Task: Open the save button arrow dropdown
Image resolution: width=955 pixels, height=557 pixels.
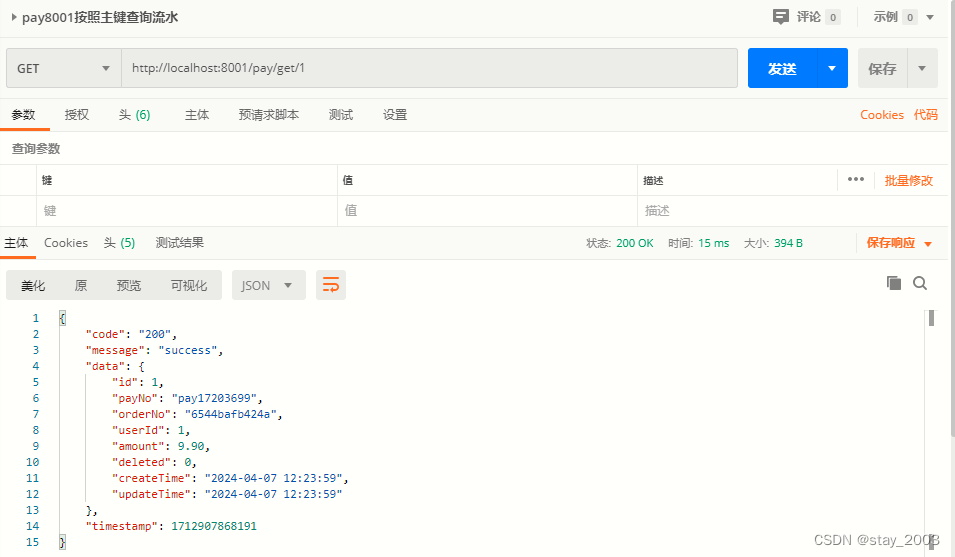Action: click(922, 68)
